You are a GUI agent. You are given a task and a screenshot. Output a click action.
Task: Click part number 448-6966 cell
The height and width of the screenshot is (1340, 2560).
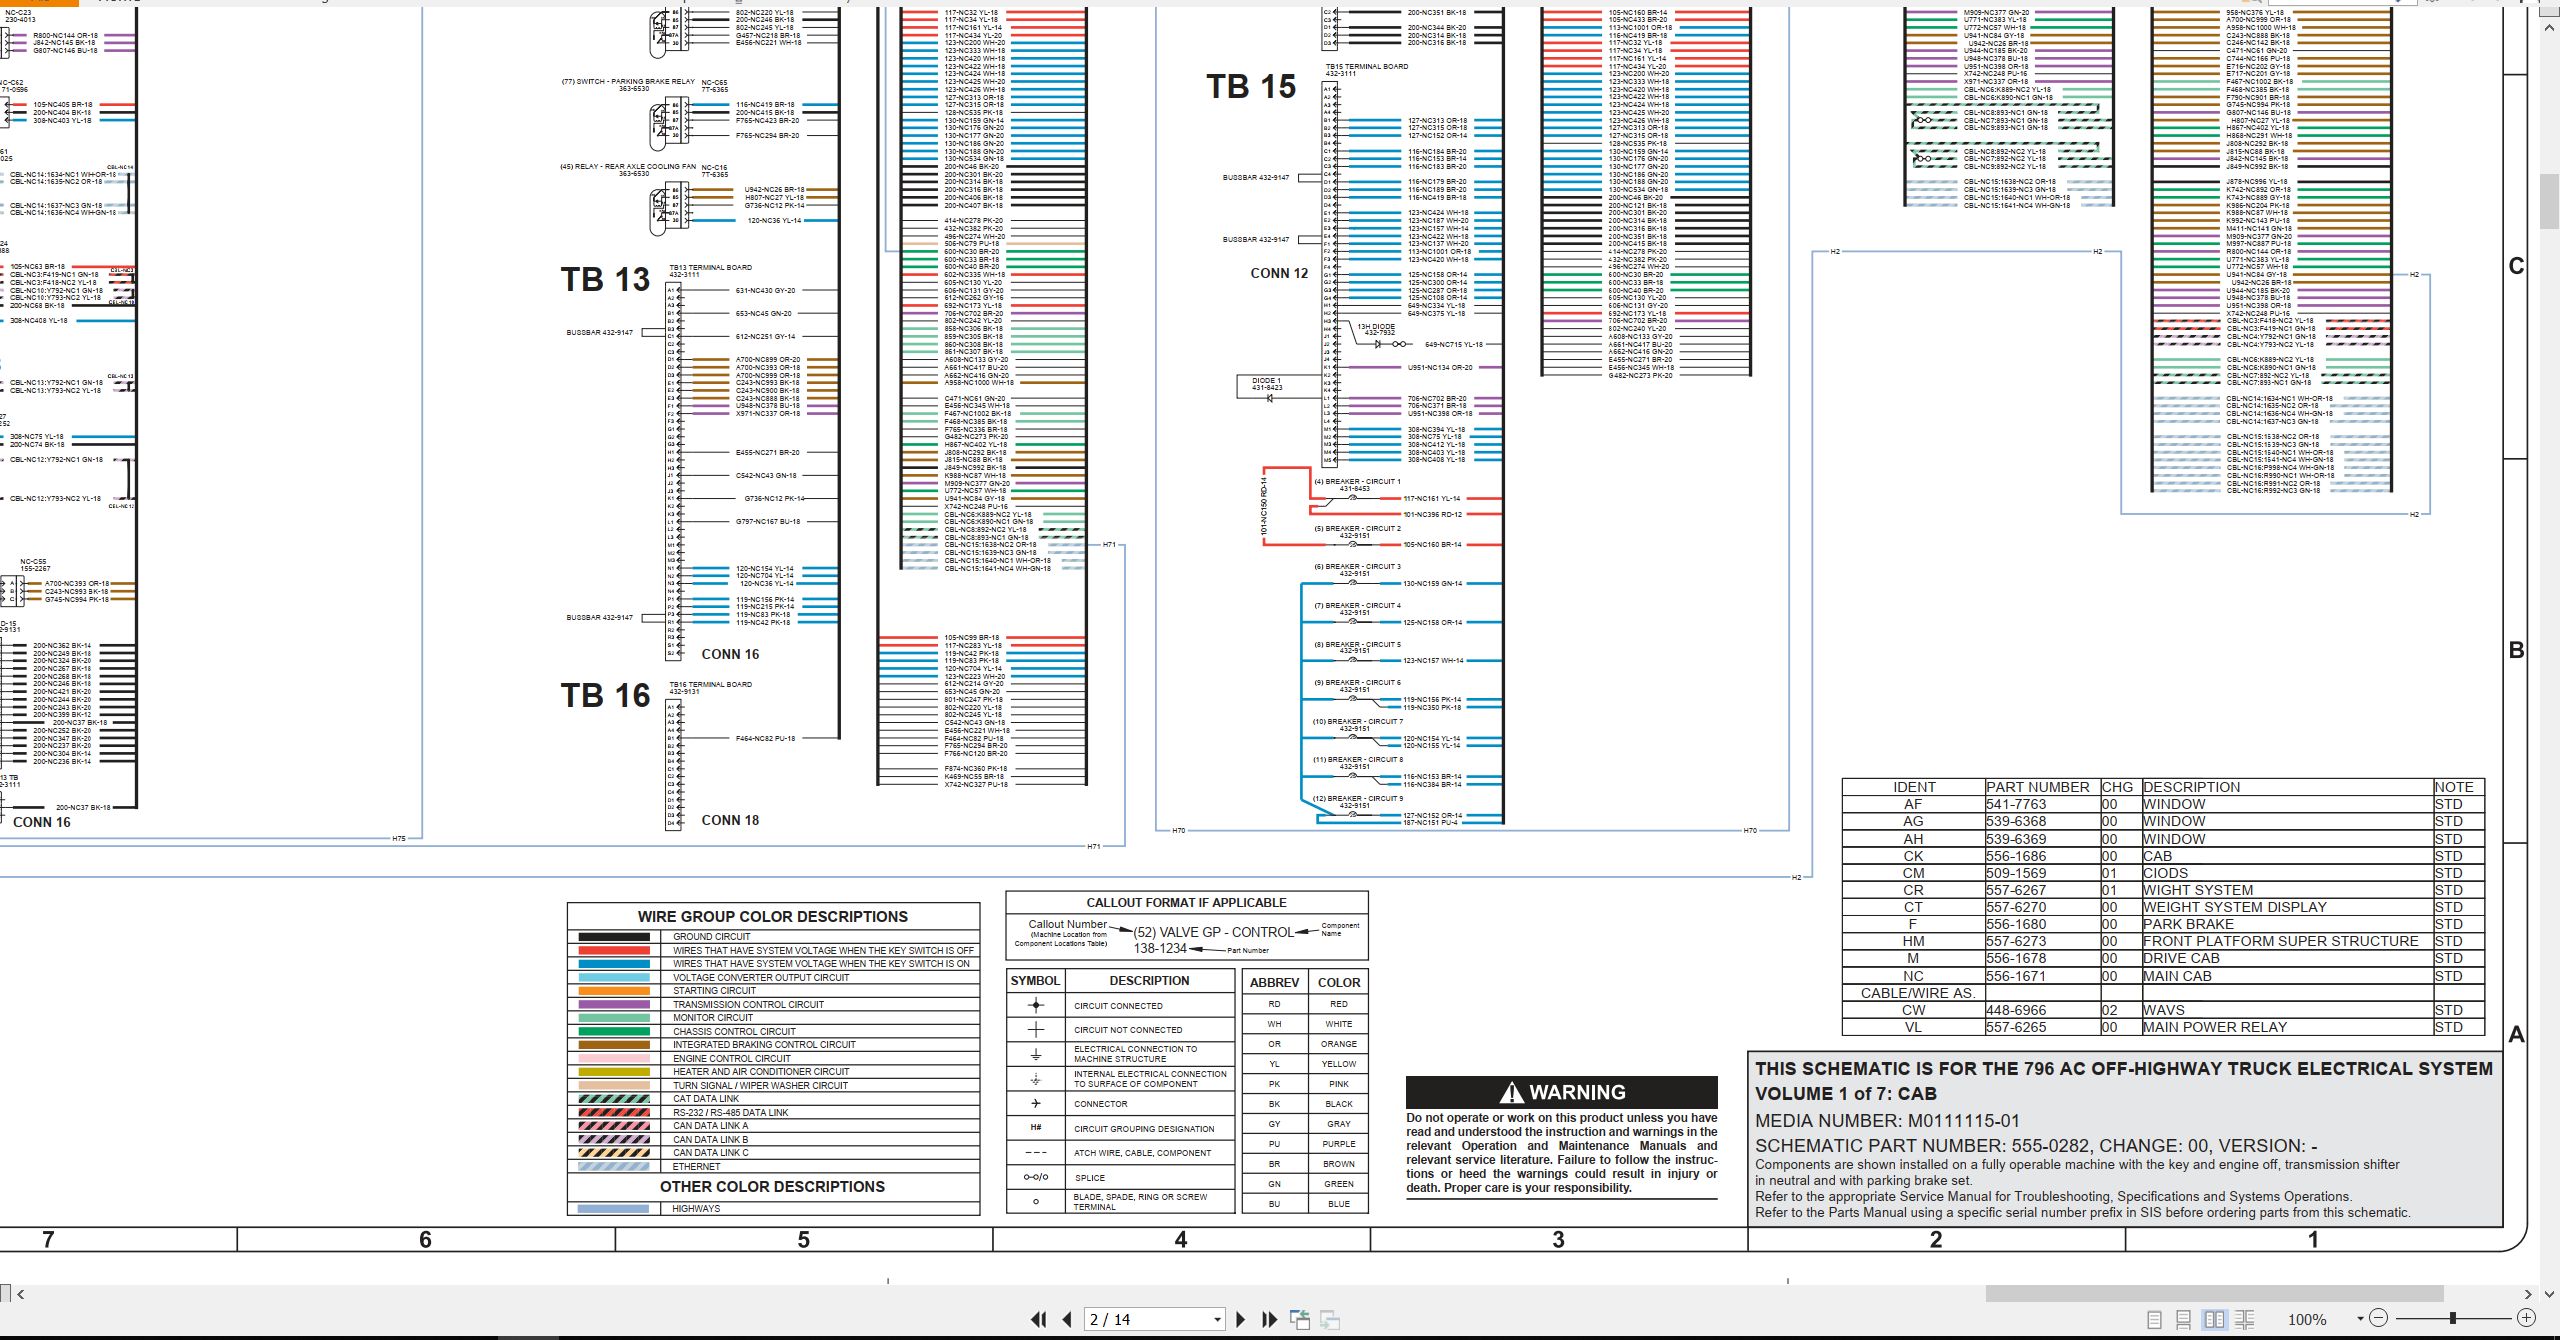click(2041, 1010)
